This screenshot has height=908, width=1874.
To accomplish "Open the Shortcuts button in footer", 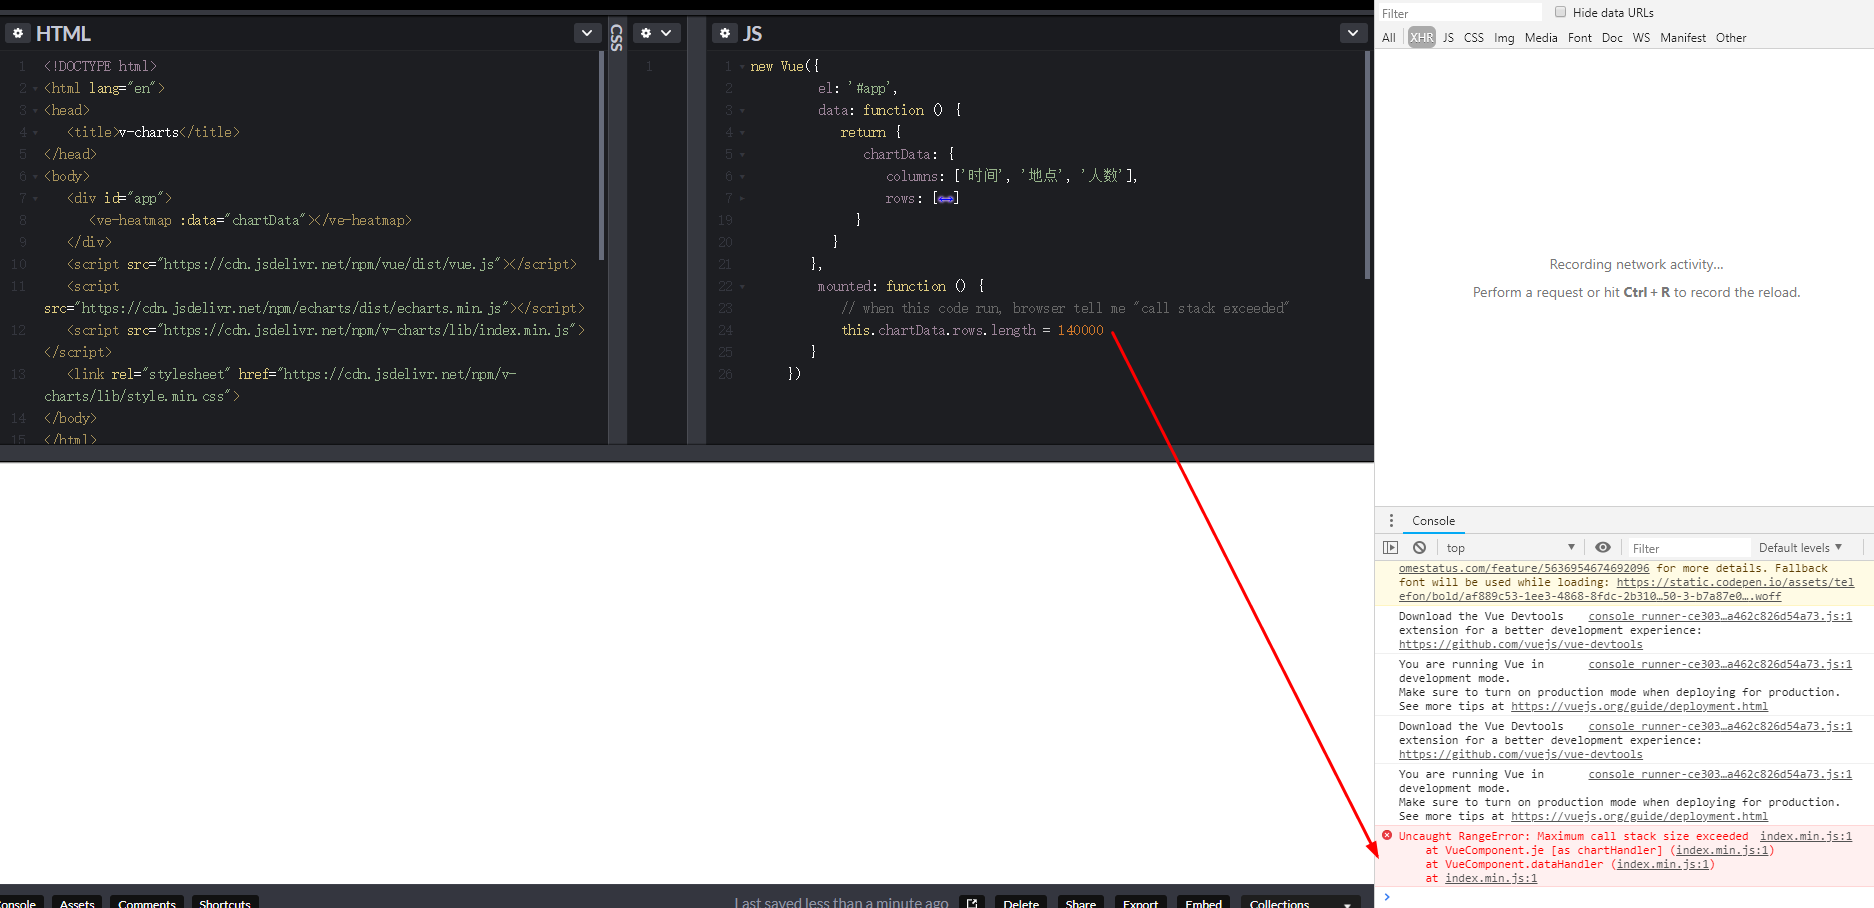I will point(225,902).
